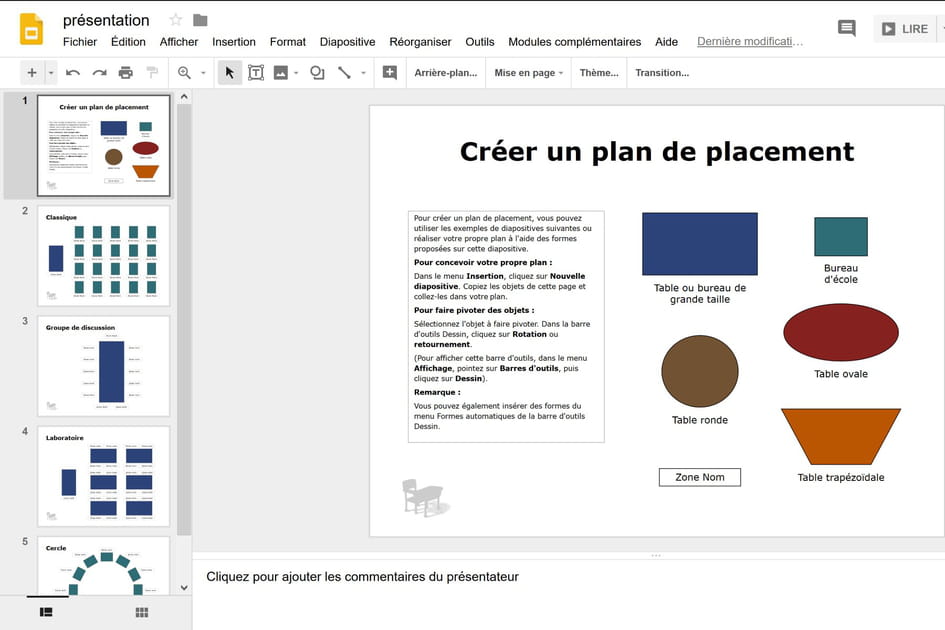Click the Dernière modification link

750,42
